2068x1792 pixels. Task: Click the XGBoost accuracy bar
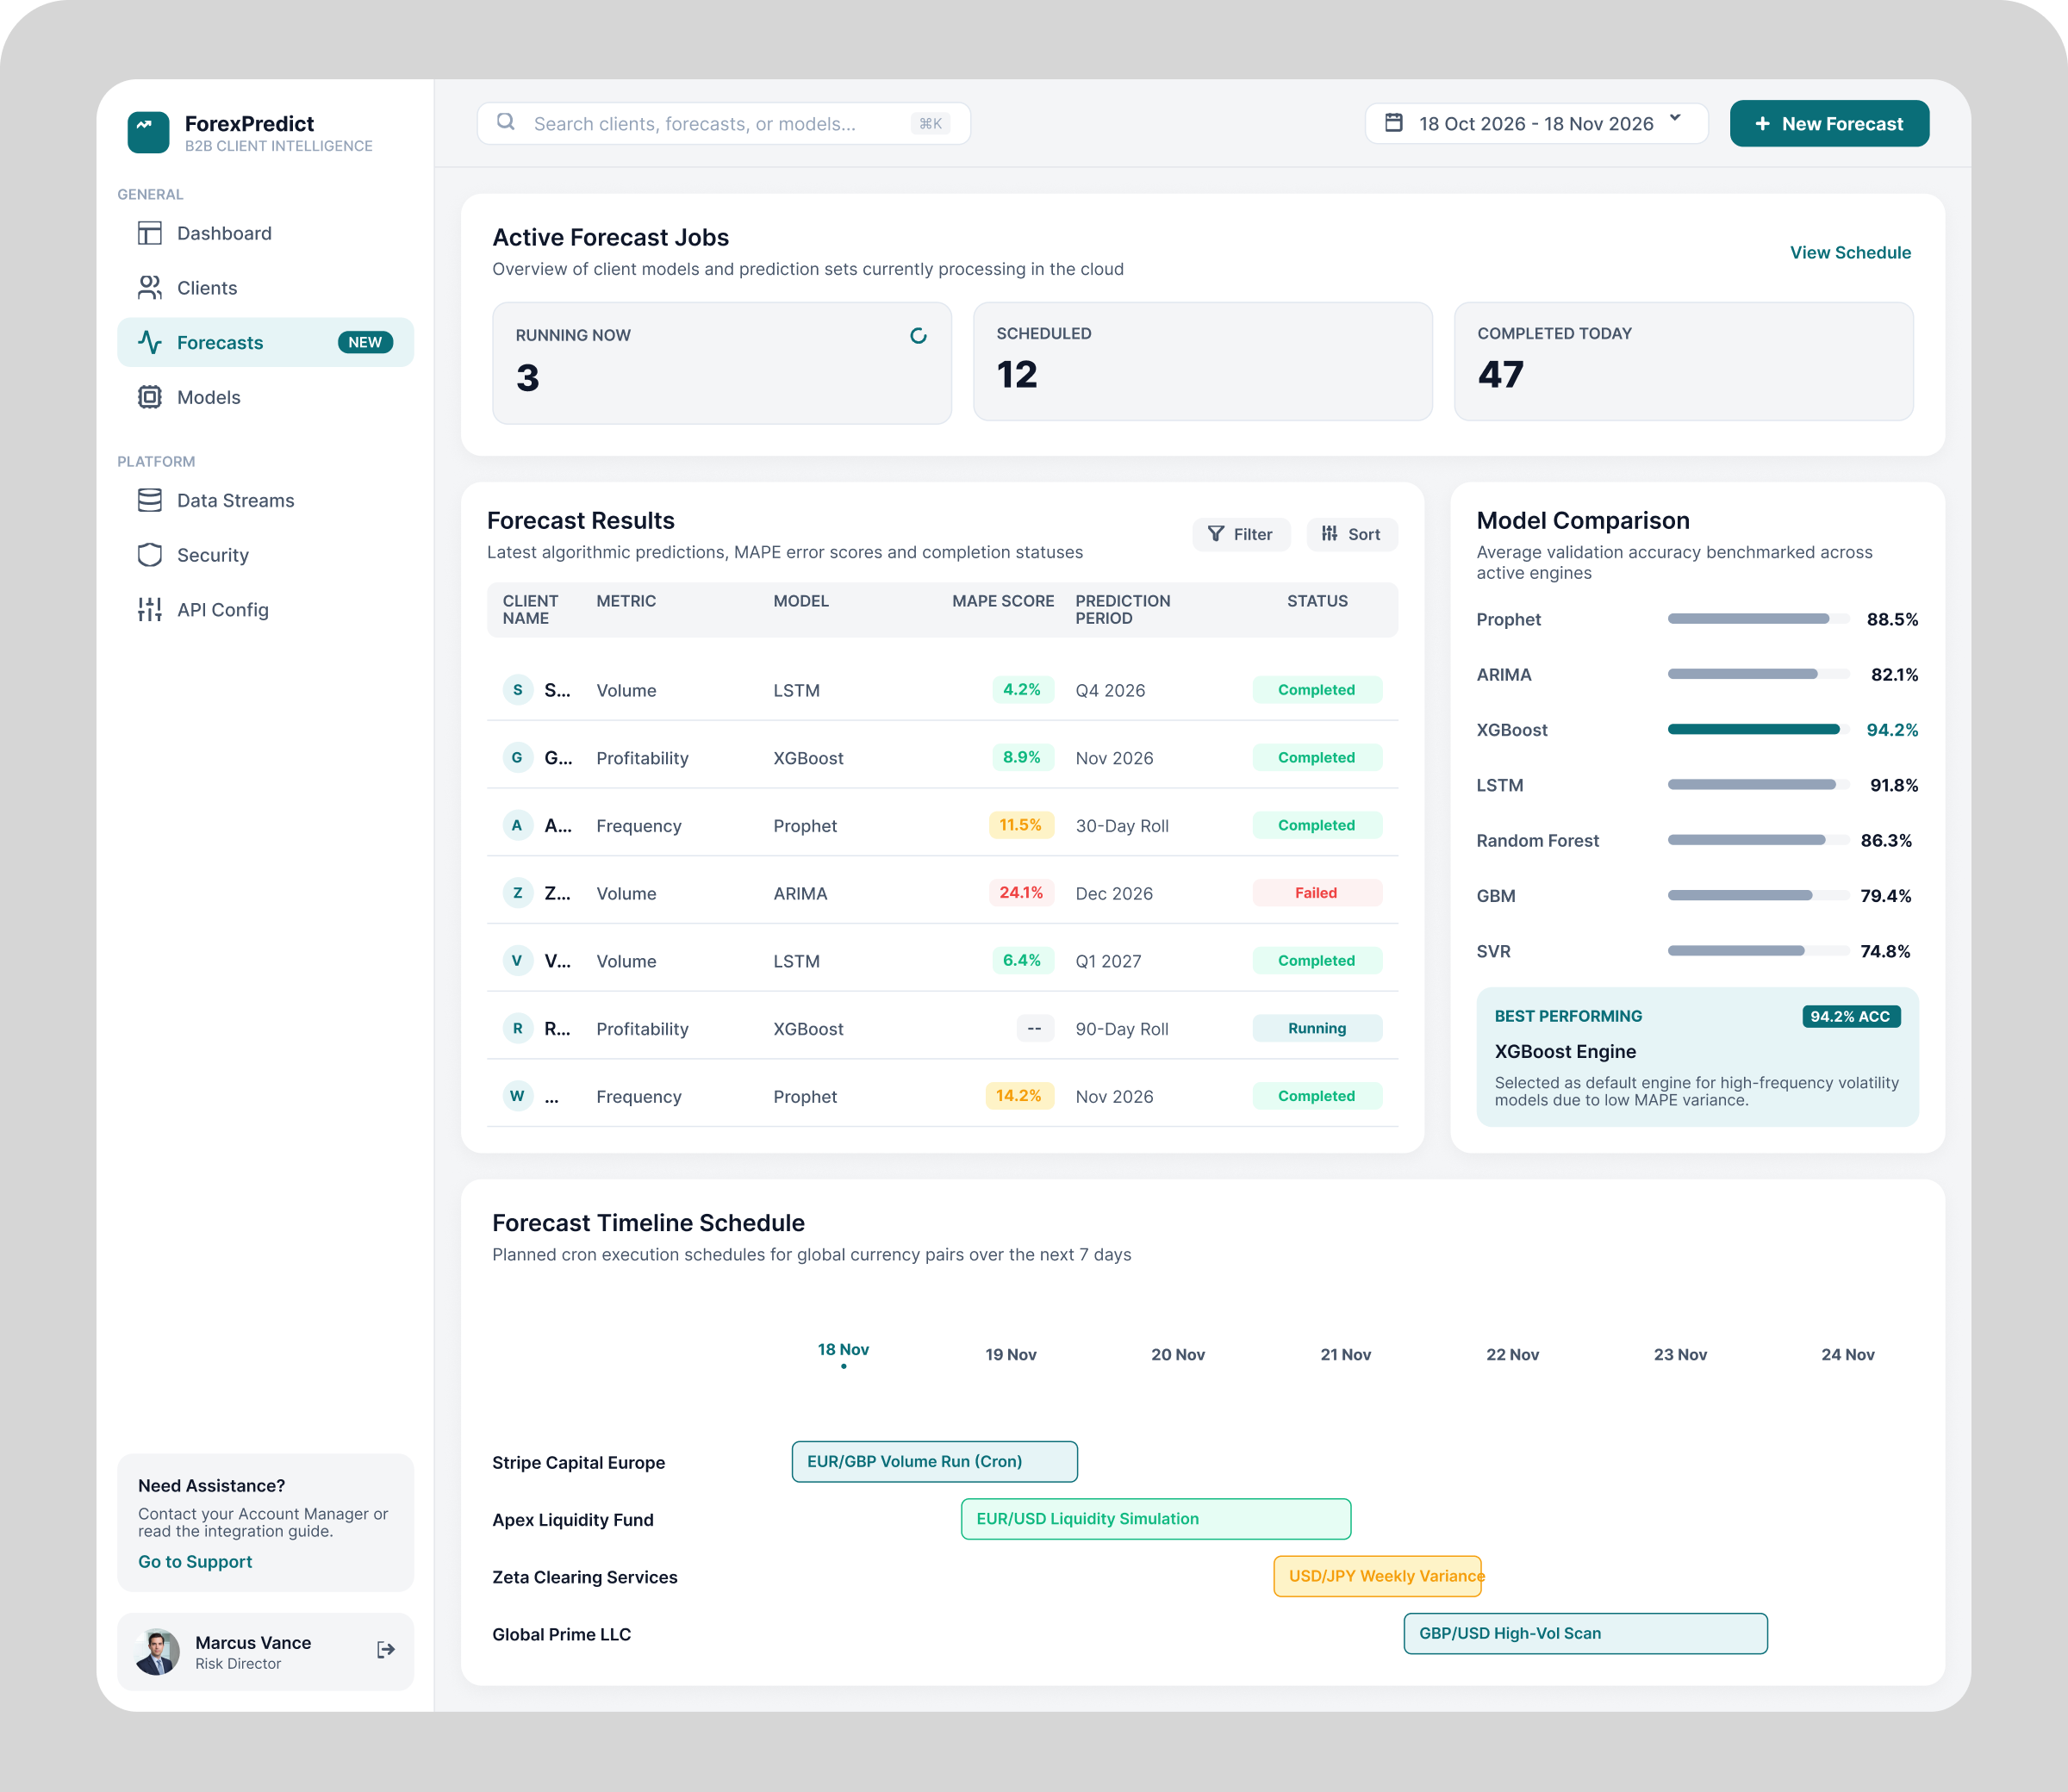pyautogui.click(x=1758, y=730)
